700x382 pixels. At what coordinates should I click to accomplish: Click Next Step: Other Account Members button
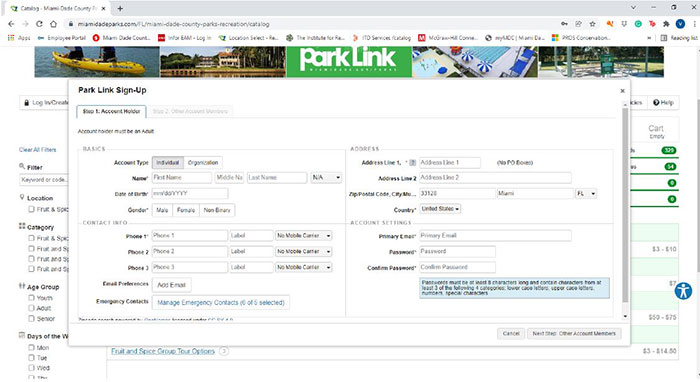pos(574,334)
